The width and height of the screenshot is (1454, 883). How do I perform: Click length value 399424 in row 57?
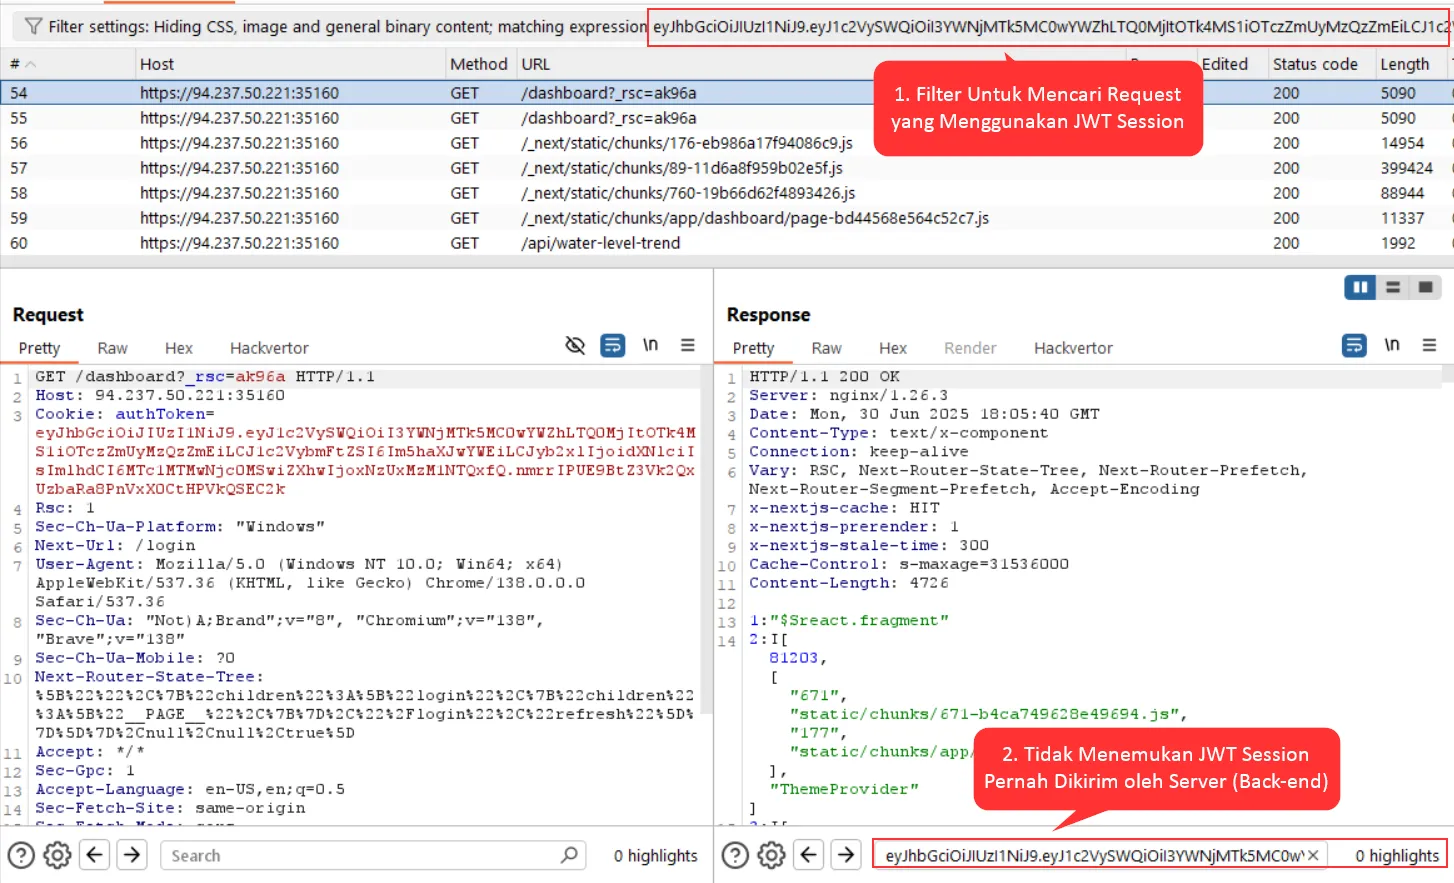1407,168
